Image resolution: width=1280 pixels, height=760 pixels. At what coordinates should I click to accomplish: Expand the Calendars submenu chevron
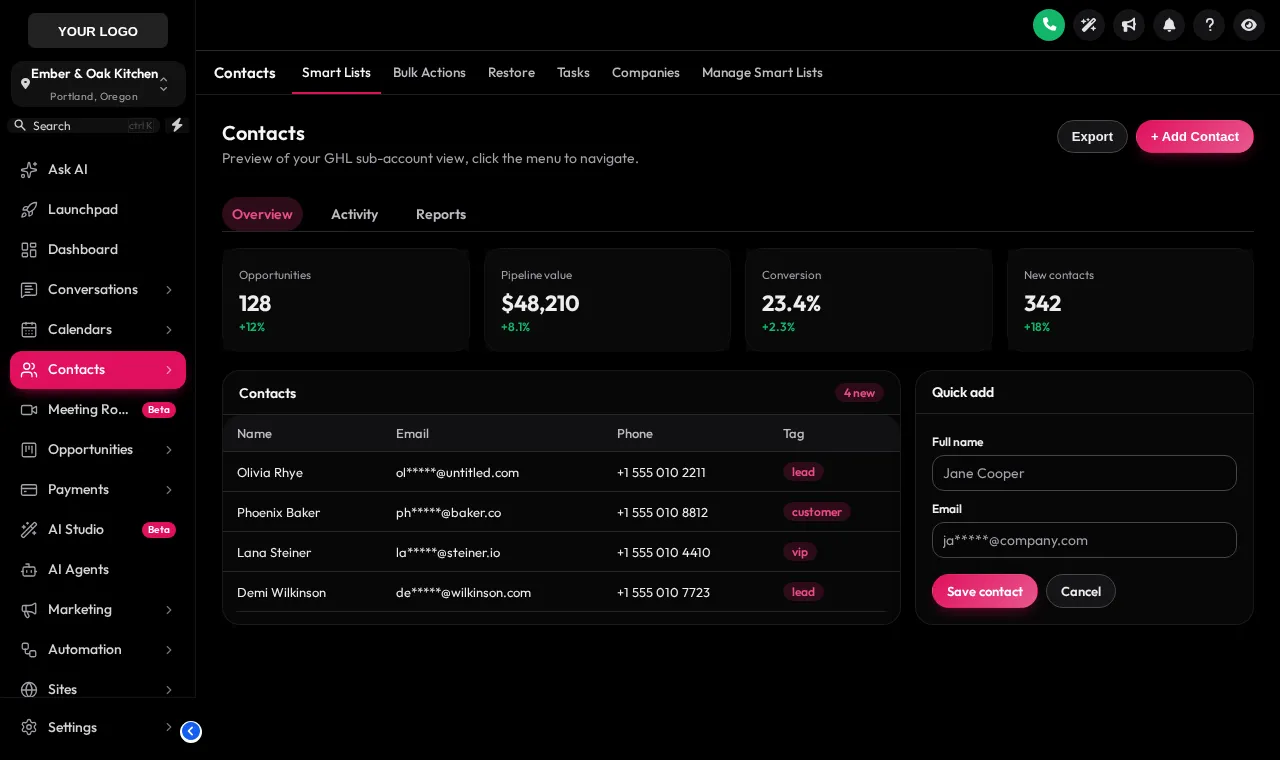[169, 330]
